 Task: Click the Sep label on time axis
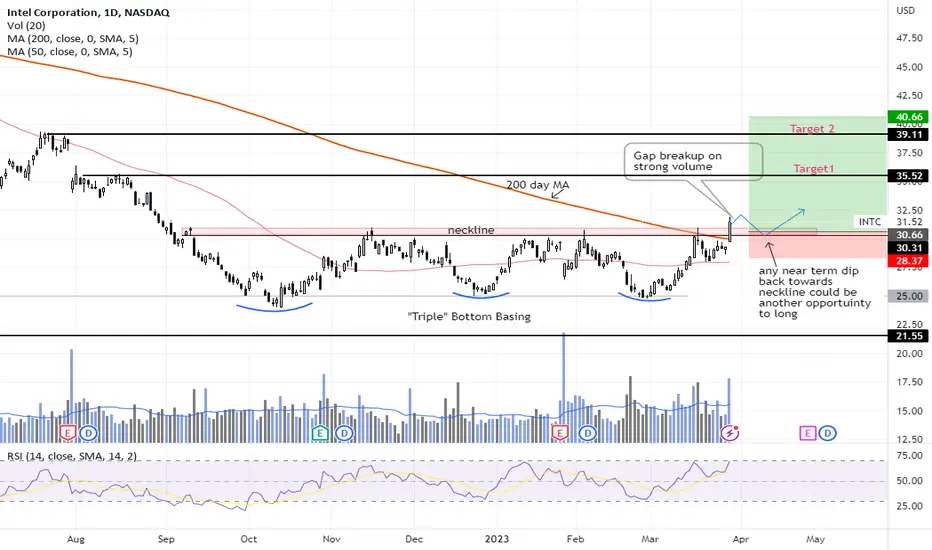pyautogui.click(x=166, y=539)
